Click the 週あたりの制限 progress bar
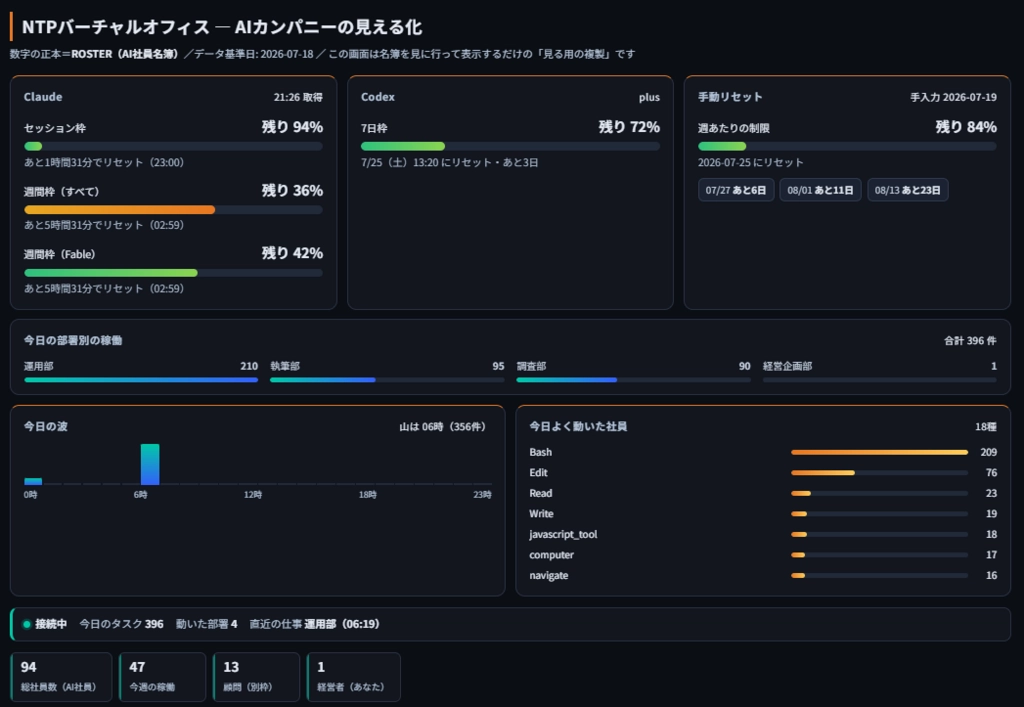The width and height of the screenshot is (1024, 707). pyautogui.click(x=847, y=146)
